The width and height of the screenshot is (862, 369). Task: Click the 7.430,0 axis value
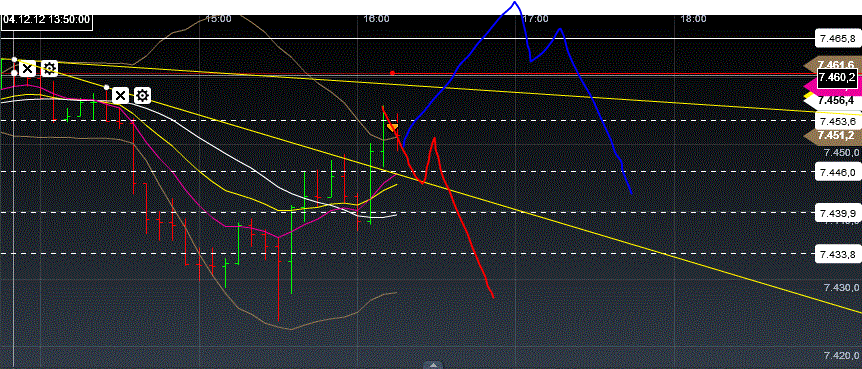(841, 288)
